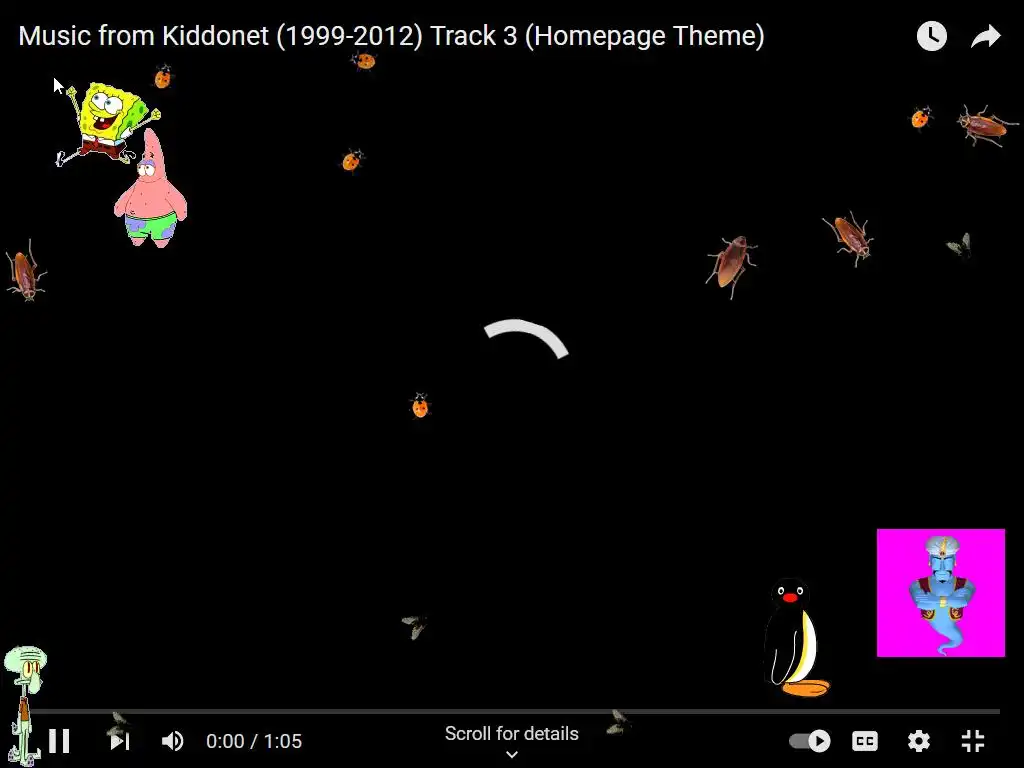
Task: Click the Patrick Star character
Action: tap(151, 187)
